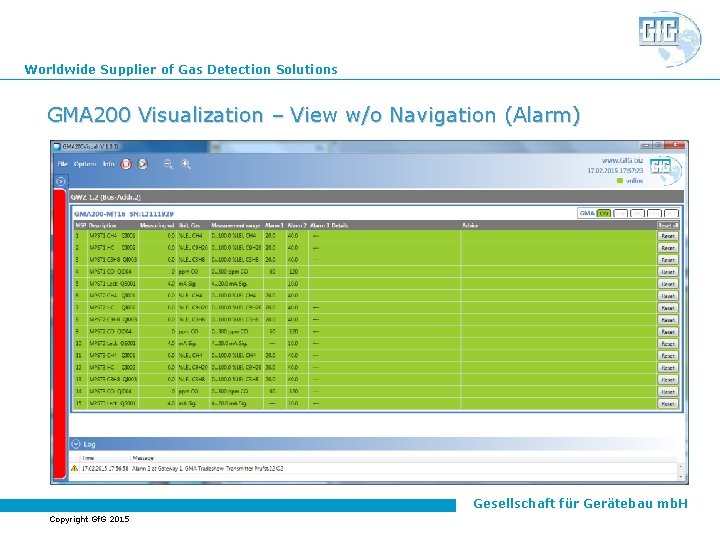Screen dimensions: 720x540
Task: Click the zoom in magnifier icon
Action: [186, 164]
